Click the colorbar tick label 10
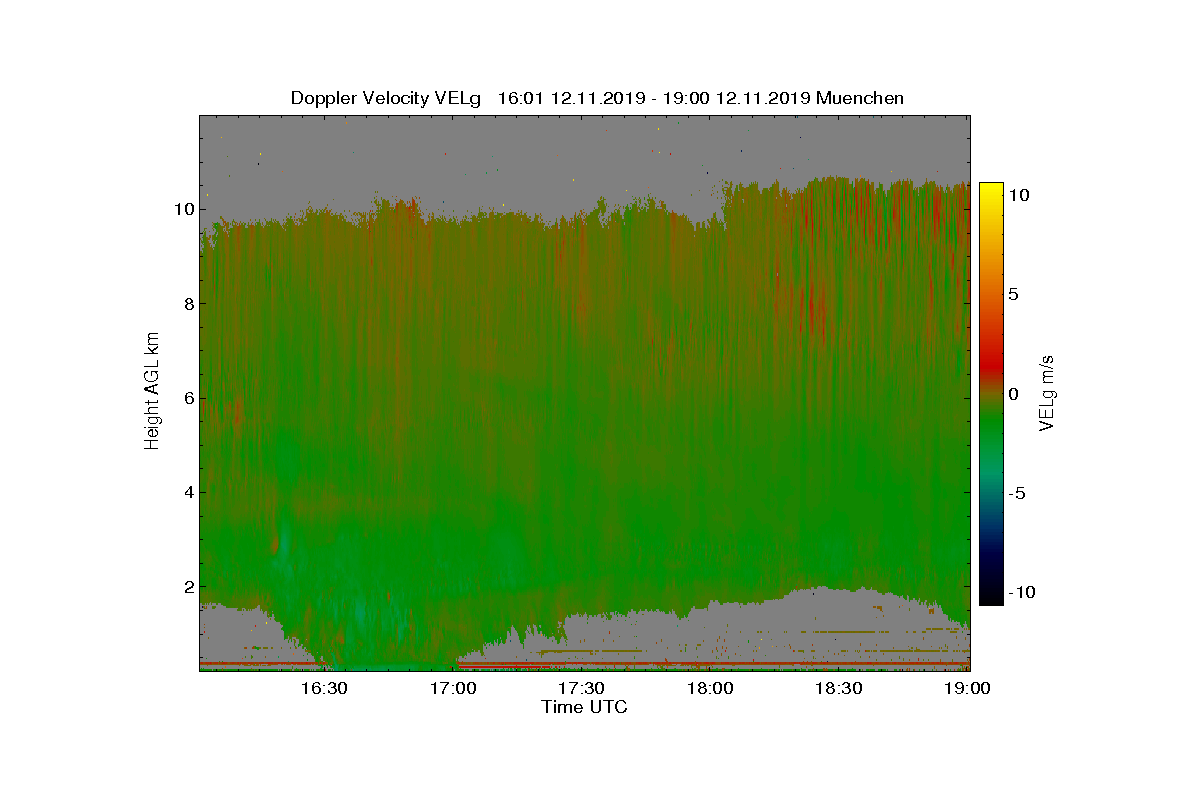 [1019, 195]
